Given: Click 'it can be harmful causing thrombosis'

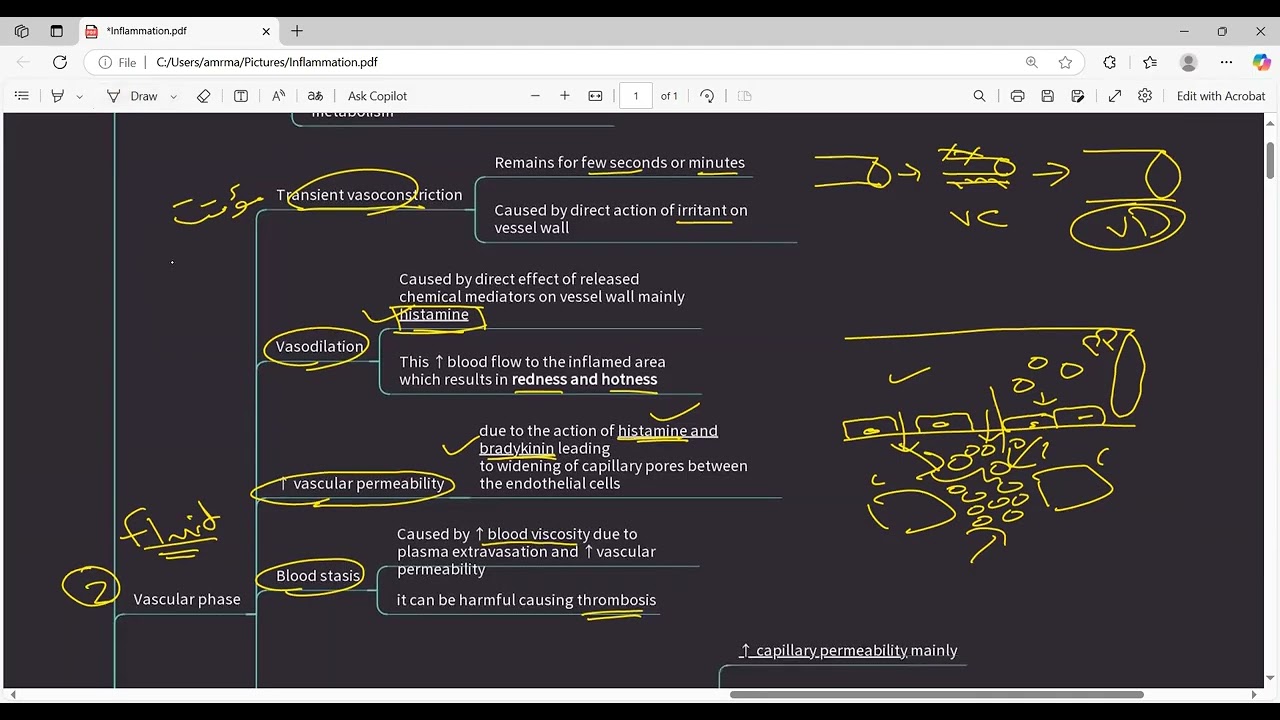Looking at the screenshot, I should pos(527,600).
